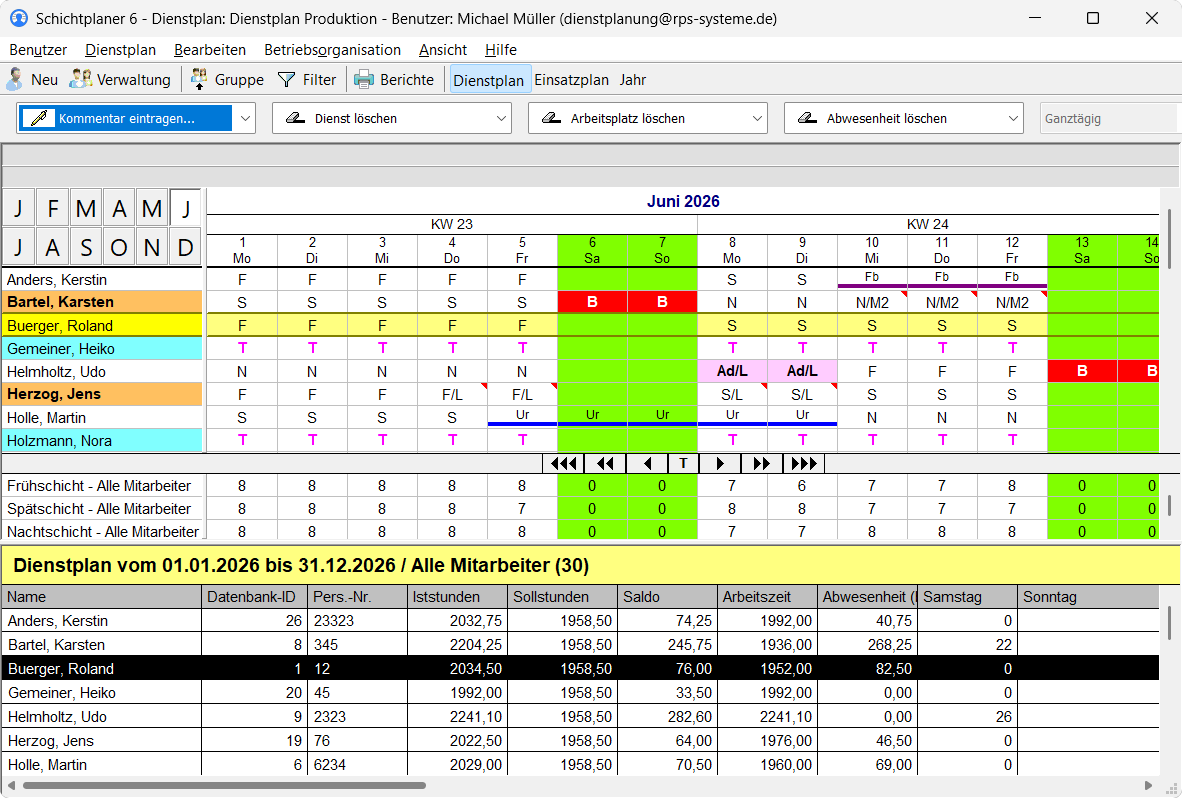Click the Gruppe toolbar icon
This screenshot has width=1182, height=798.
199,79
